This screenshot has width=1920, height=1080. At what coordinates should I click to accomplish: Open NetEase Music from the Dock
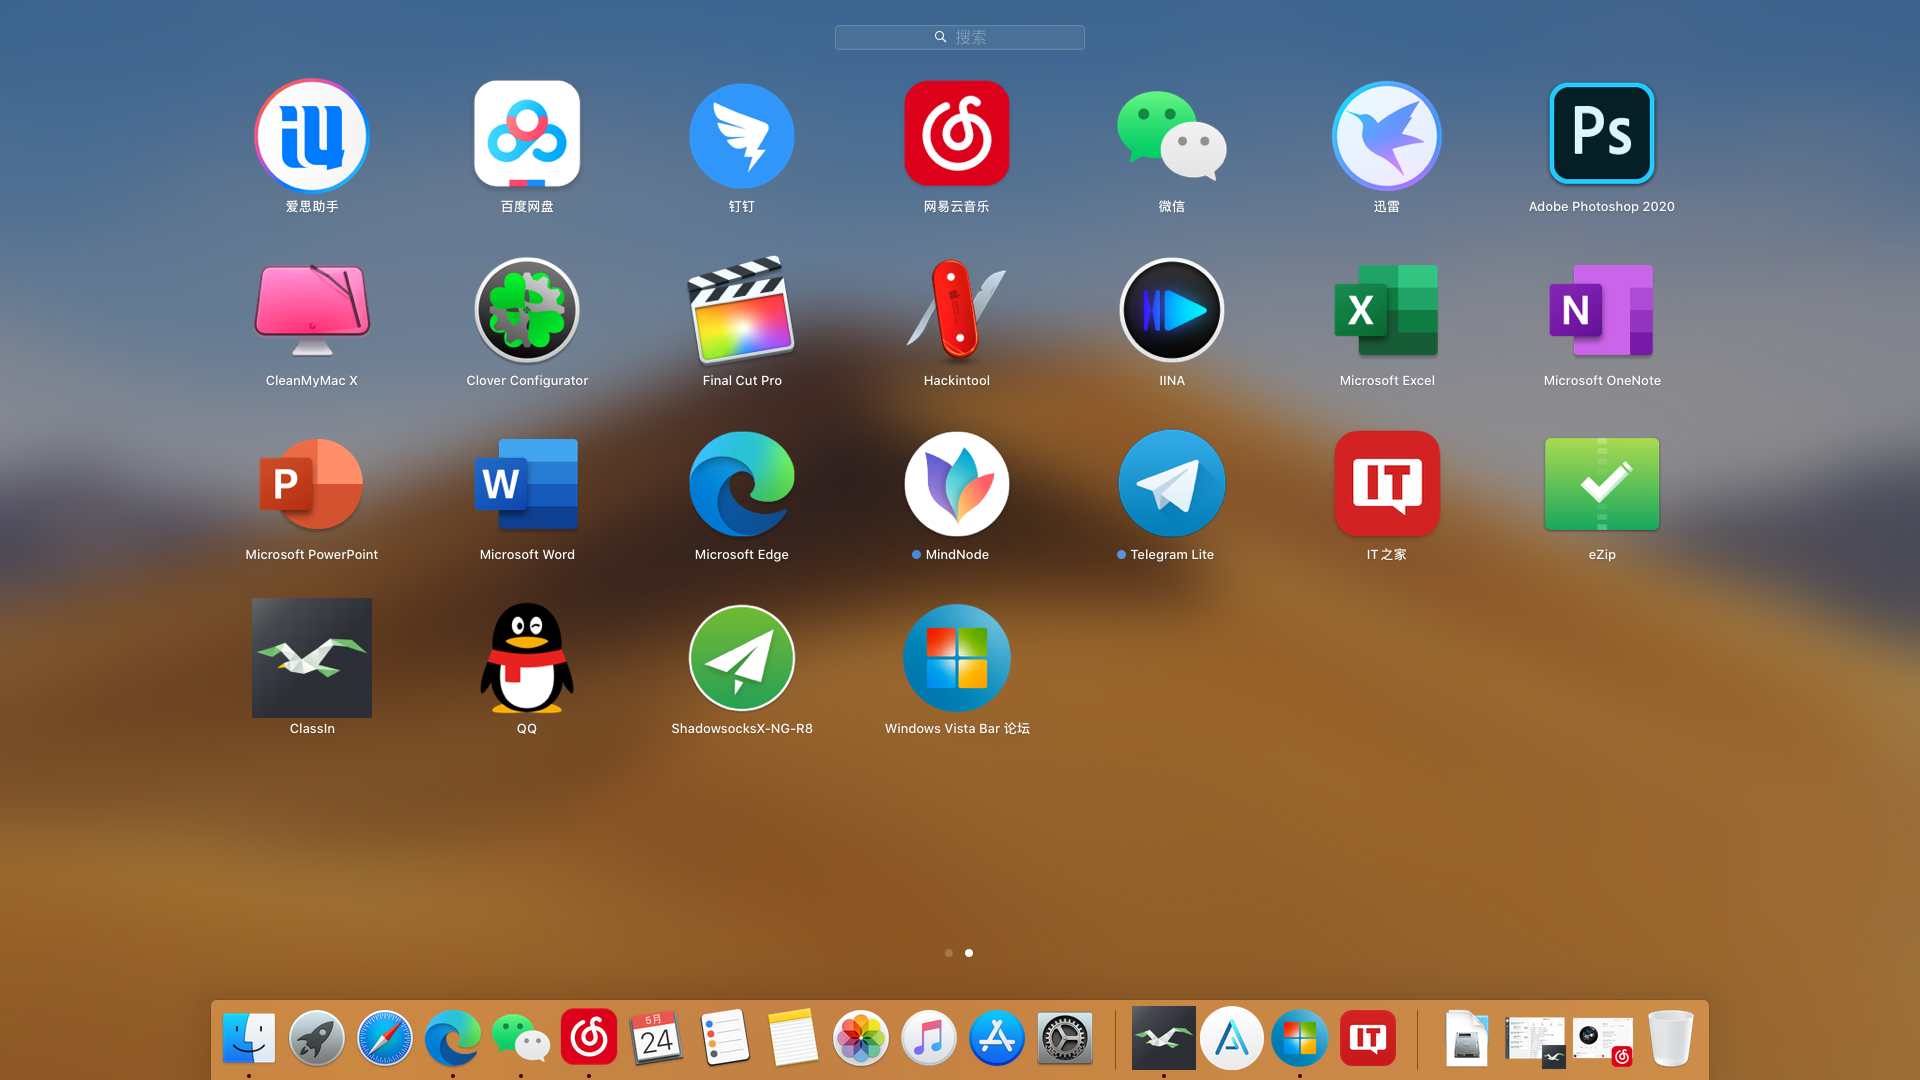pos(589,1037)
